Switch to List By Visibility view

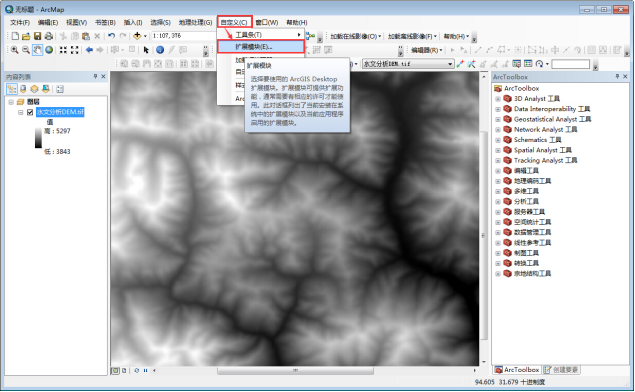(x=34, y=89)
